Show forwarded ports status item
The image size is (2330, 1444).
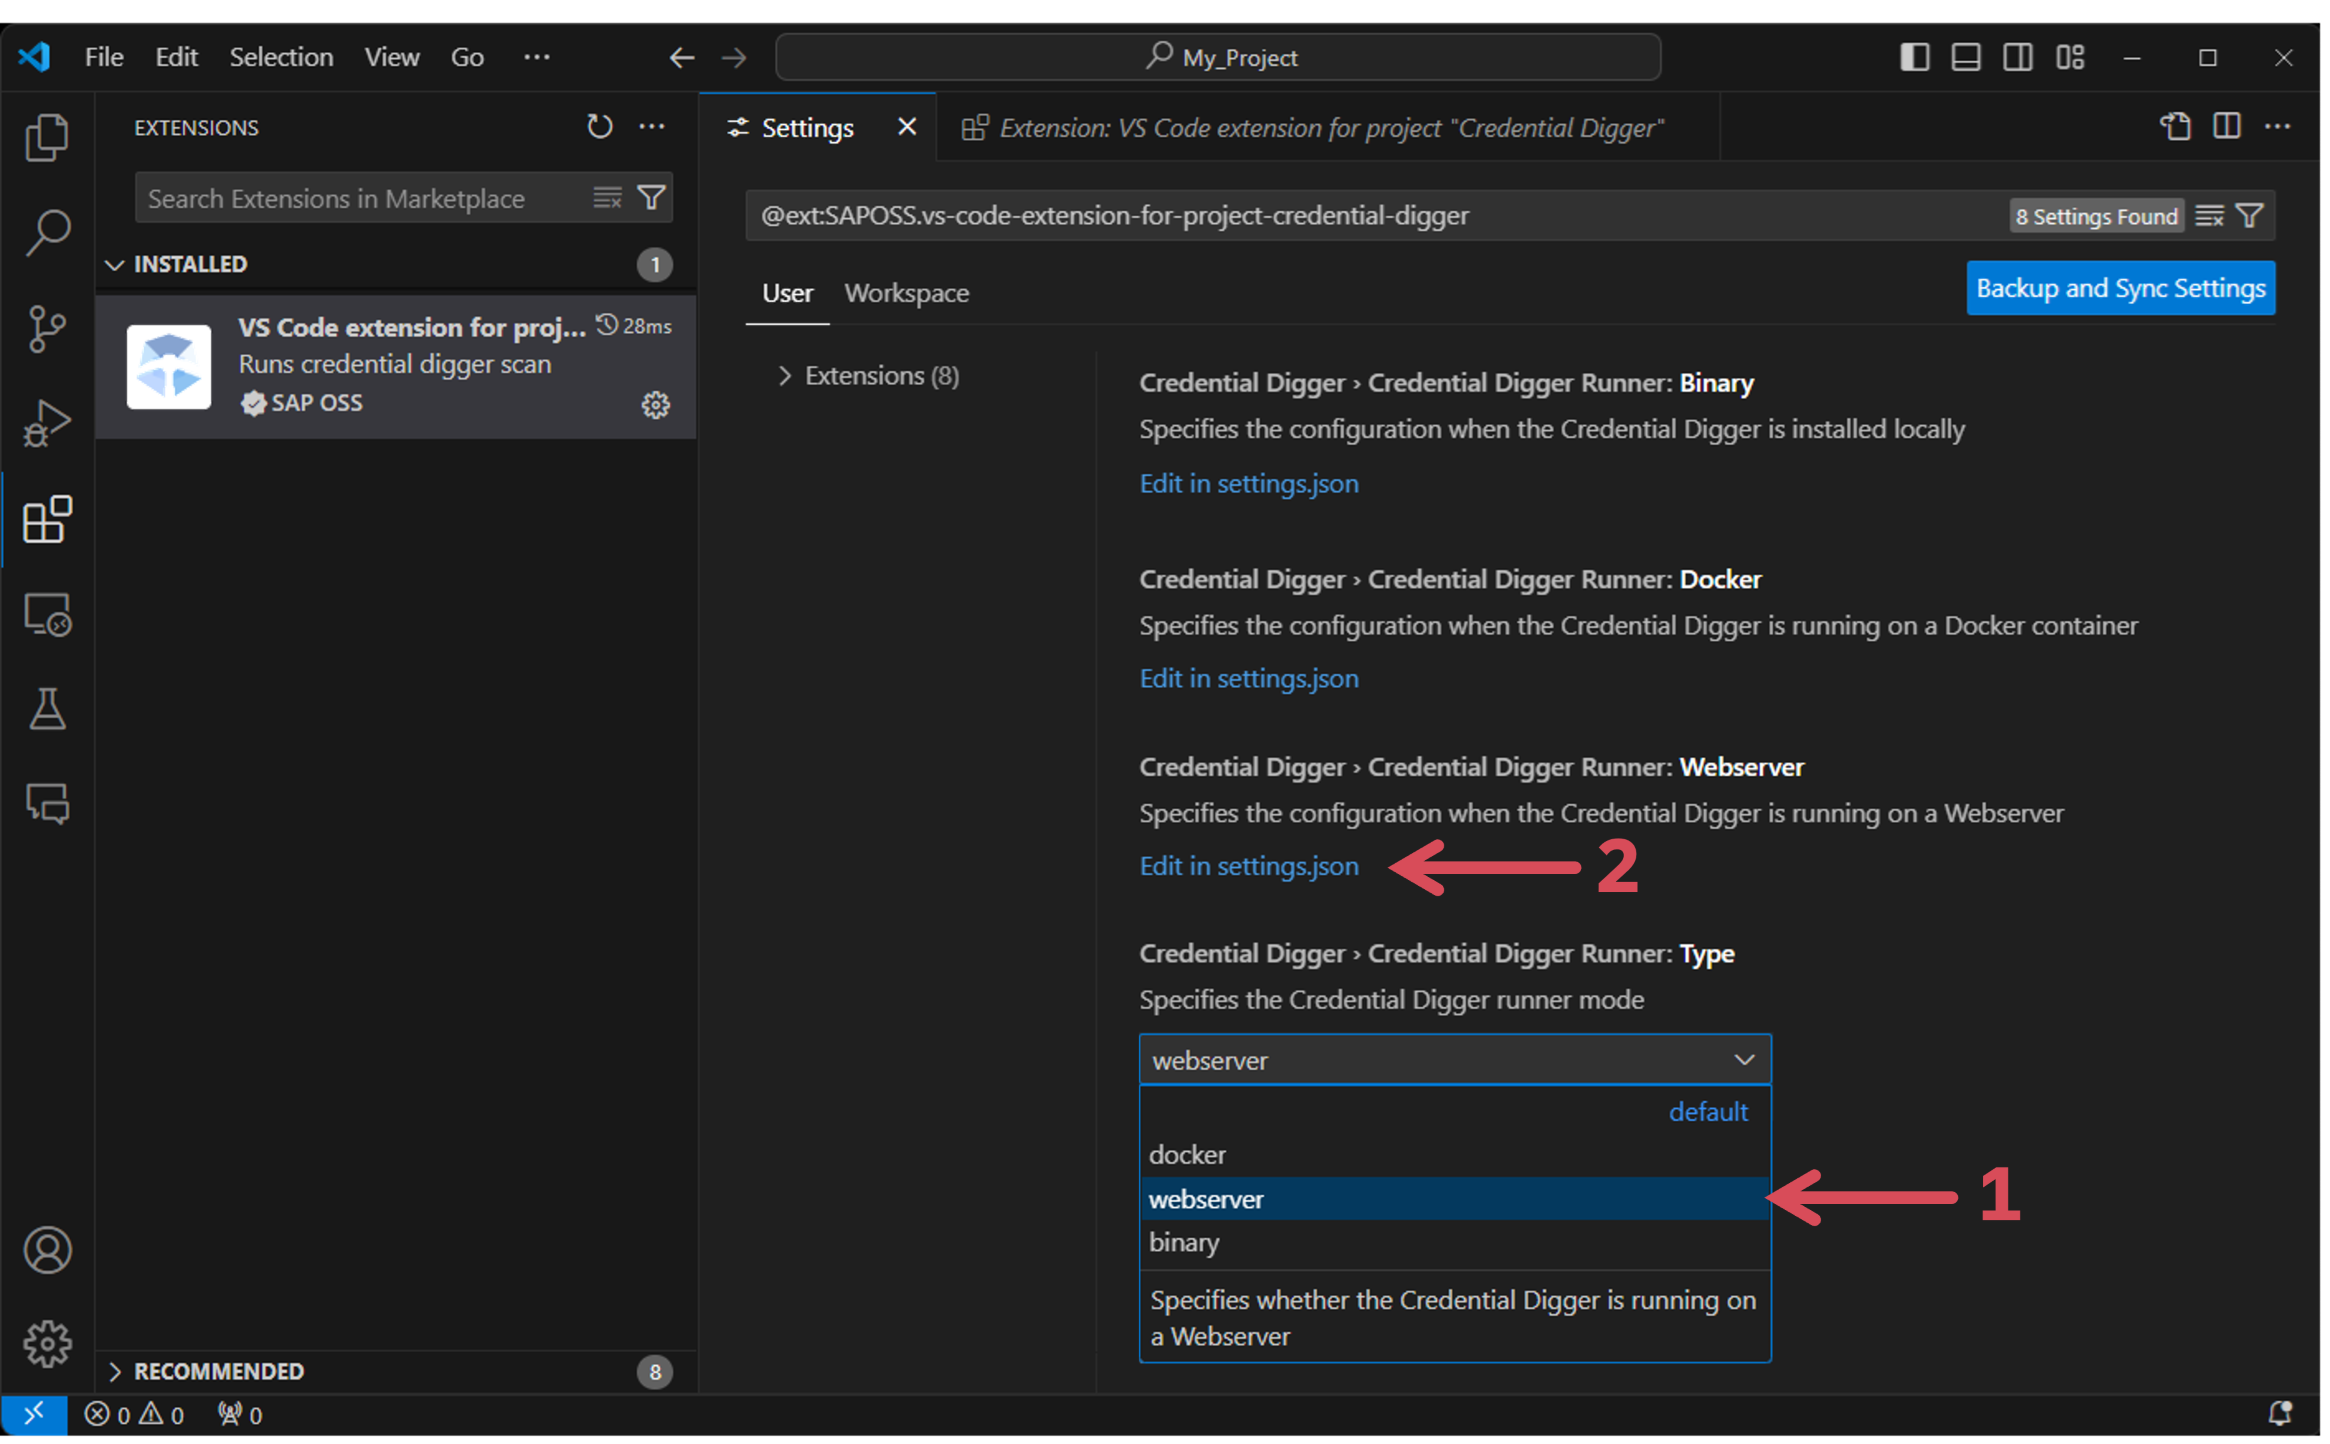(x=240, y=1414)
